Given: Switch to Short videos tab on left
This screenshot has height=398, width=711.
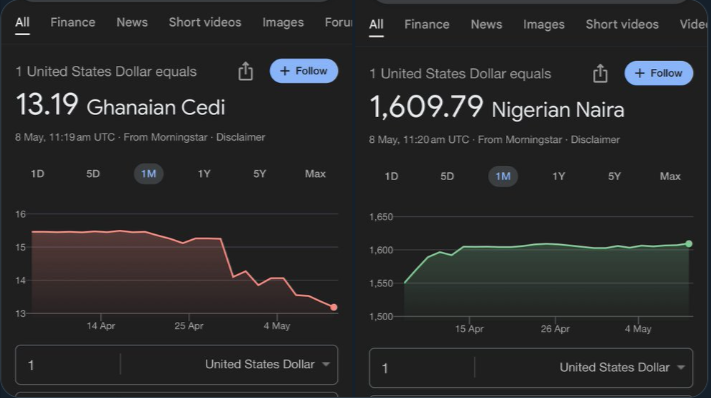Looking at the screenshot, I should [205, 22].
